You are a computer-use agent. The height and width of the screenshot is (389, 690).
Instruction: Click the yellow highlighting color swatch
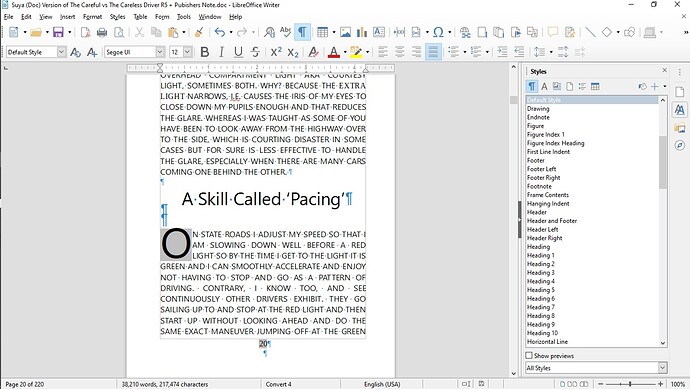(x=356, y=52)
